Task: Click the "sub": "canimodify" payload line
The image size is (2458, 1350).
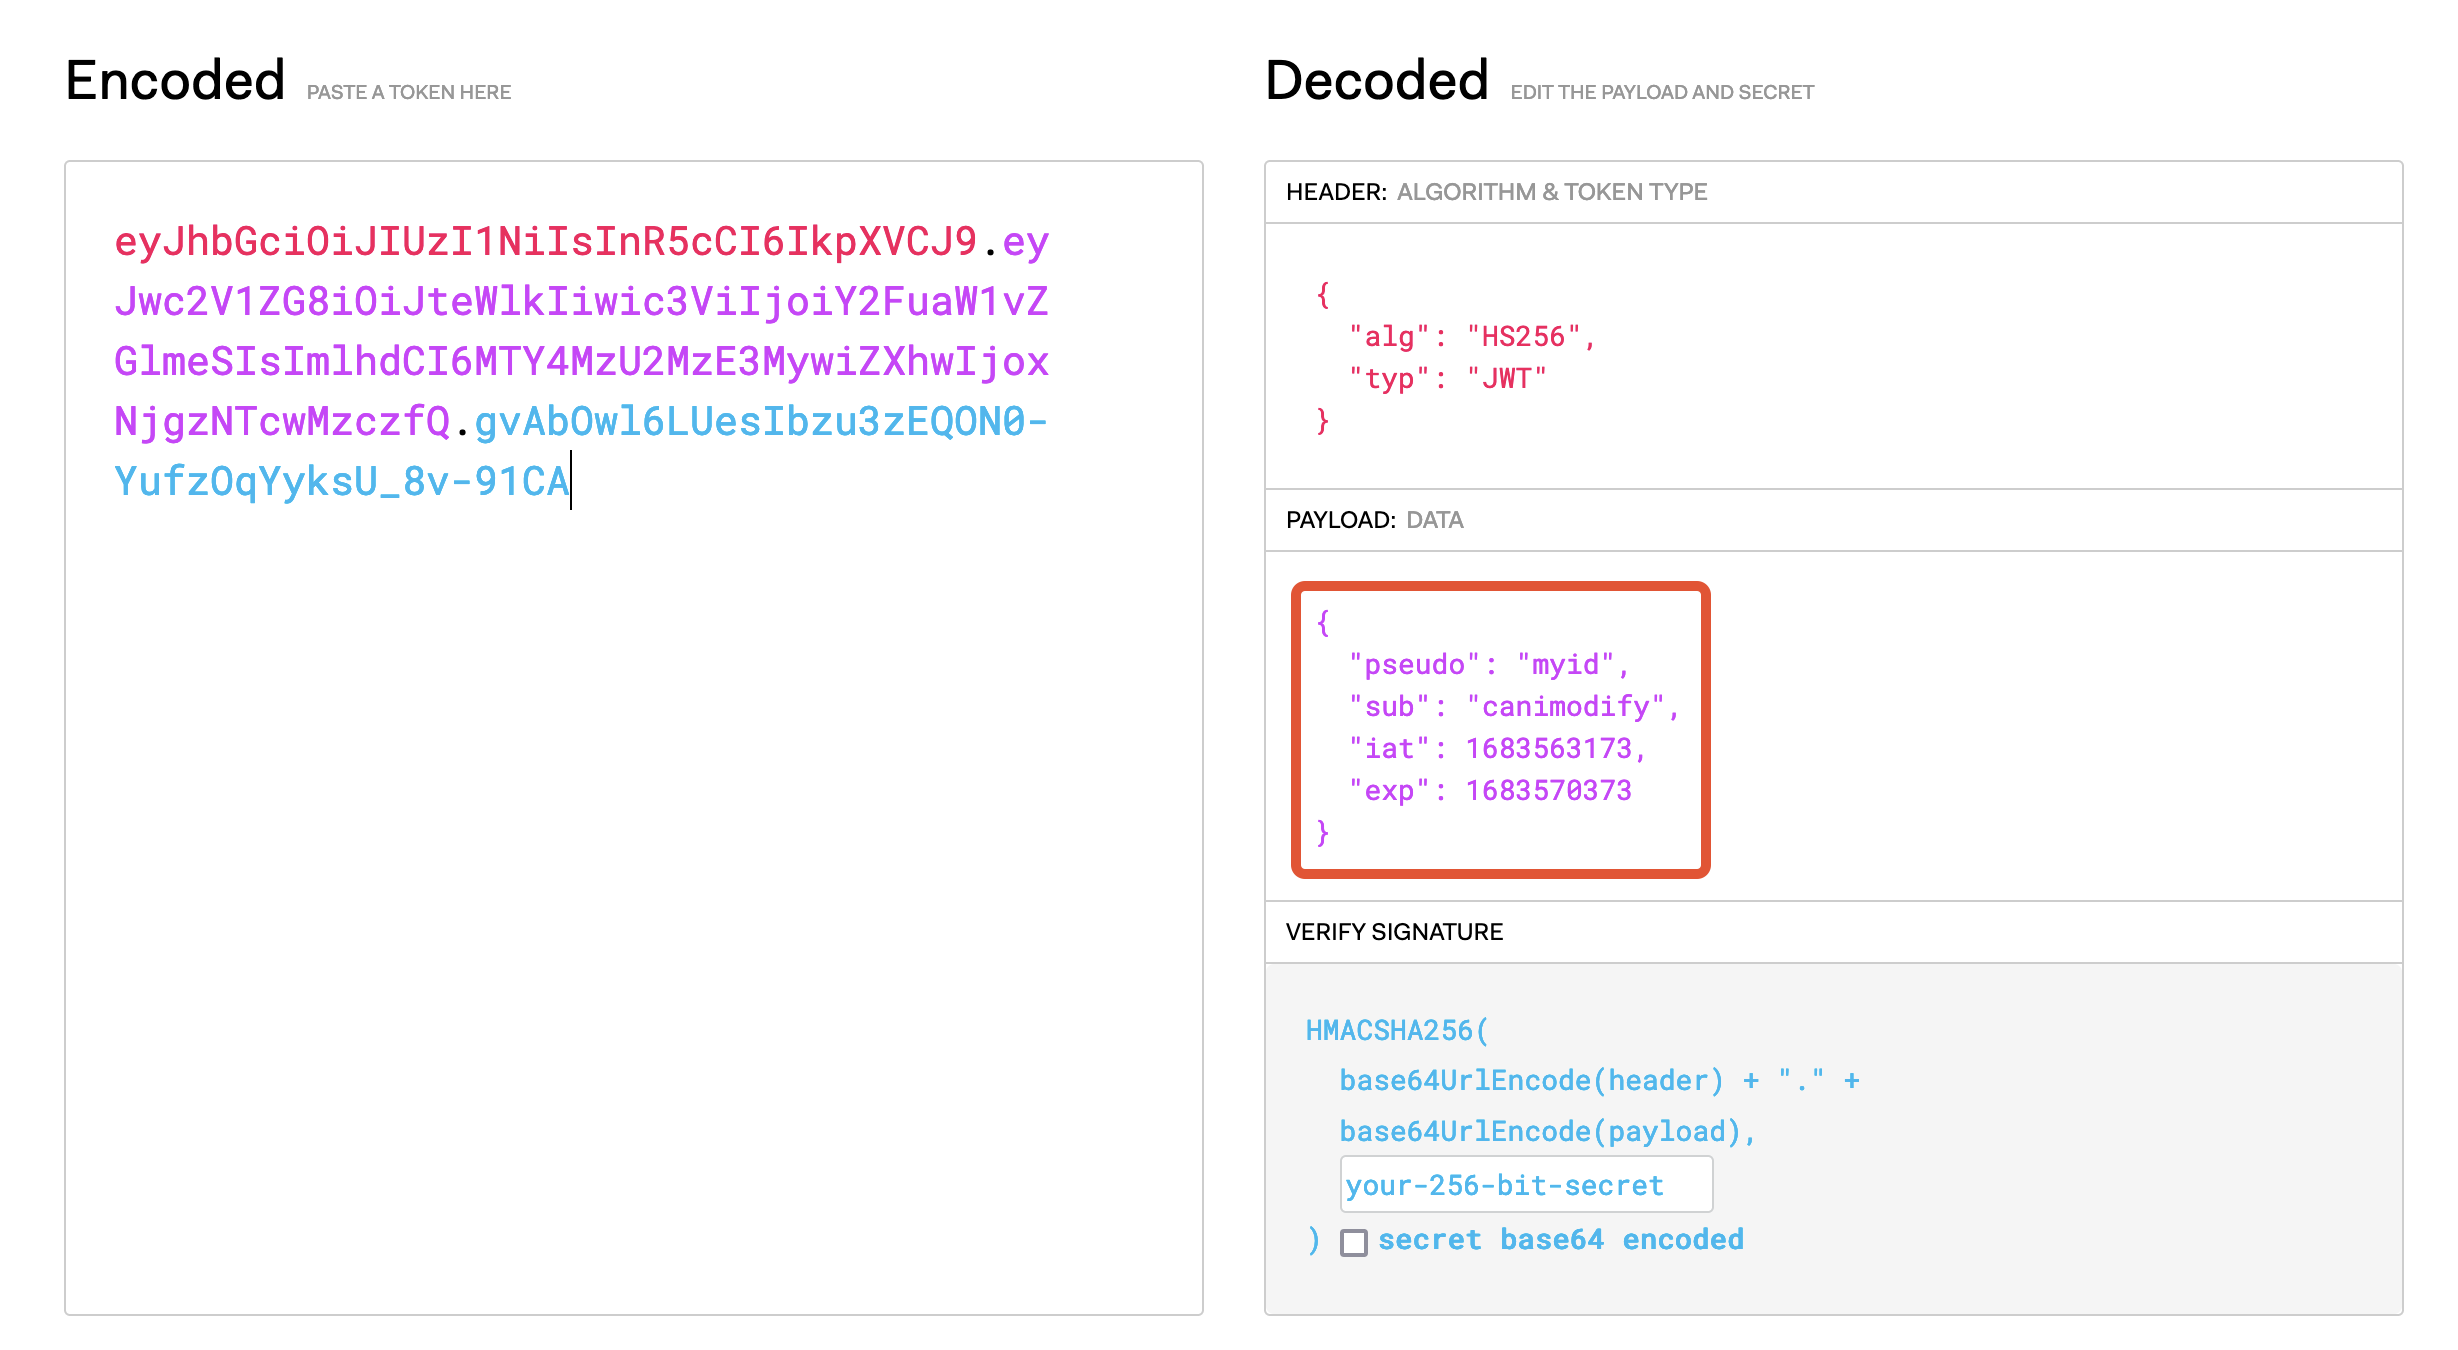Action: pyautogui.click(x=1514, y=707)
